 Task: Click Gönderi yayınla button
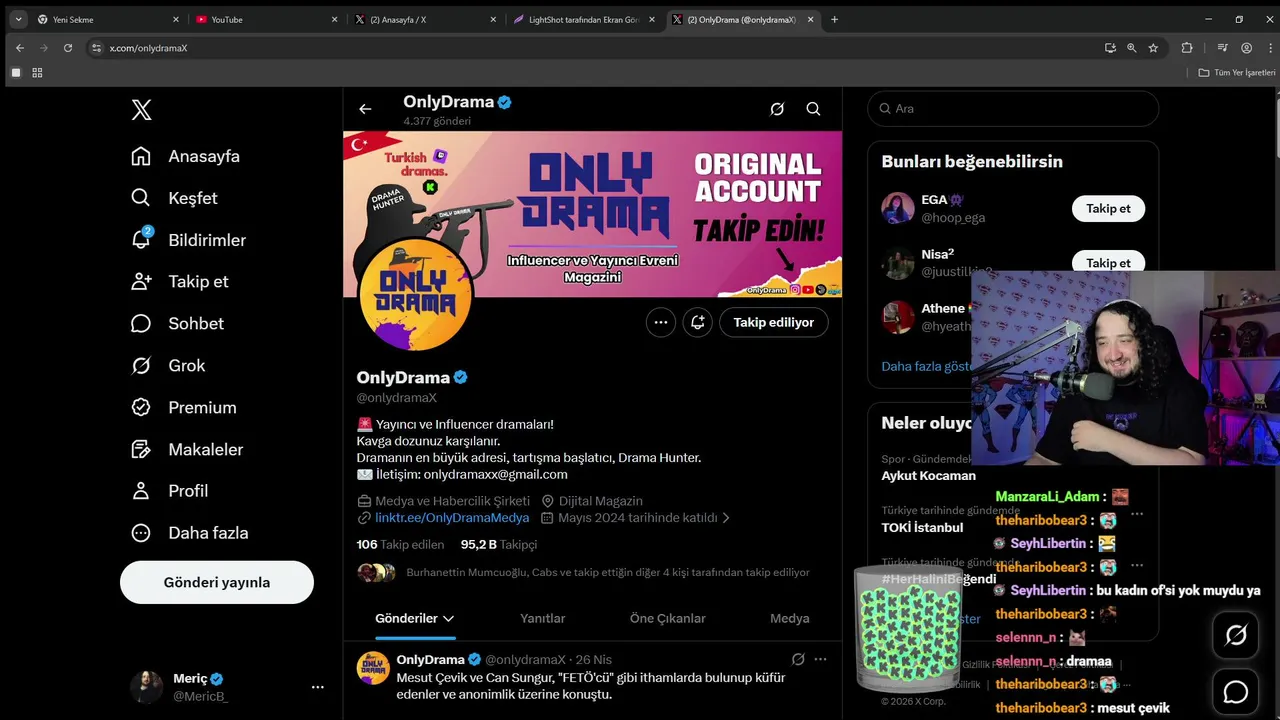[x=217, y=582]
